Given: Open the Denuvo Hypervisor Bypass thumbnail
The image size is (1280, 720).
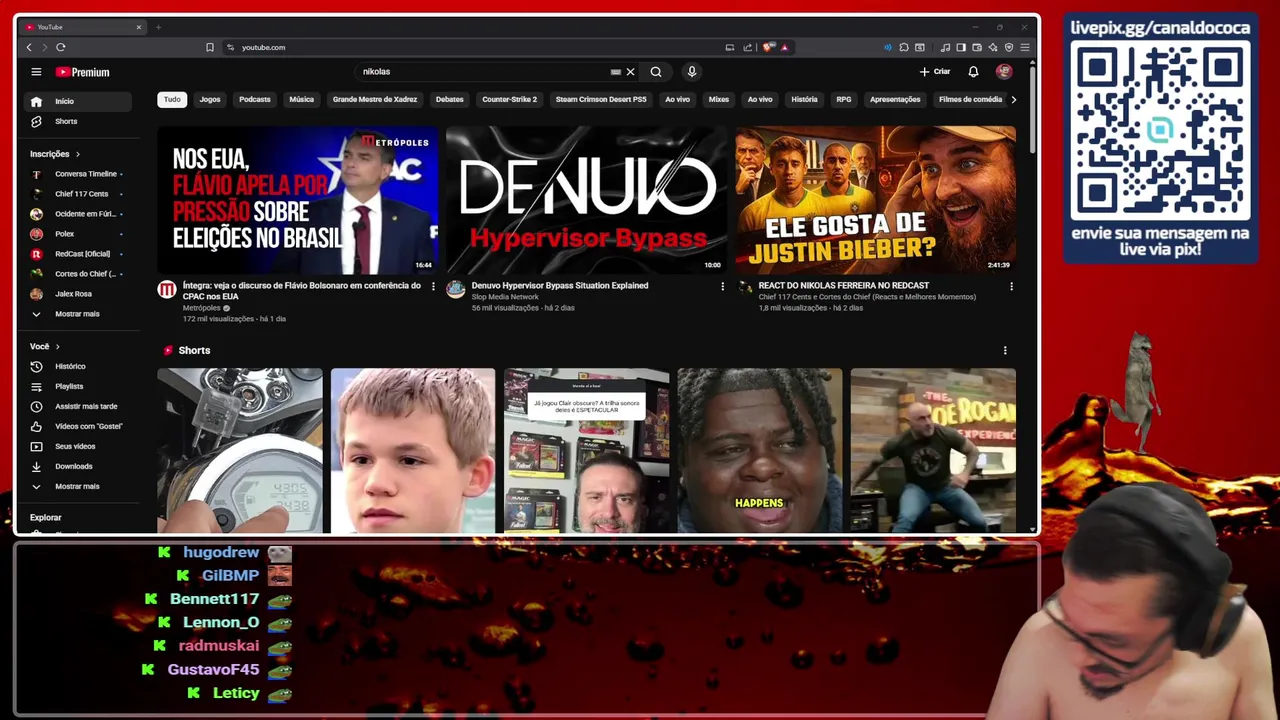Looking at the screenshot, I should (x=586, y=200).
